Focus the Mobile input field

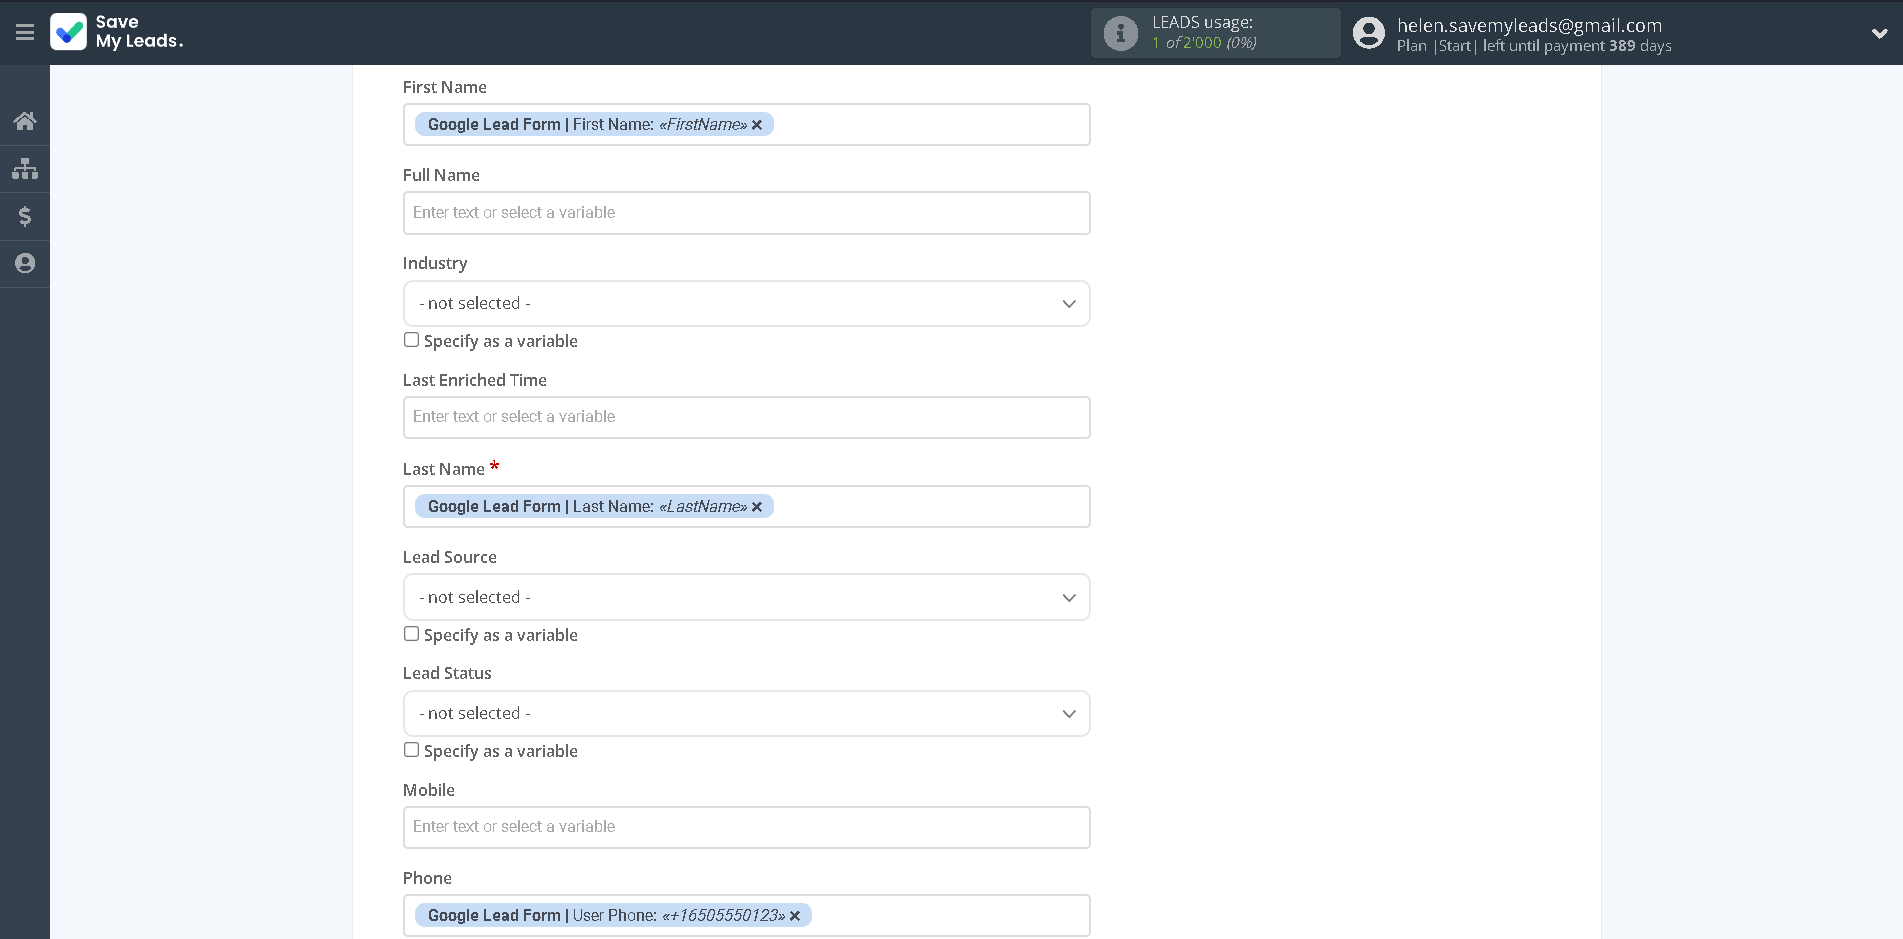746,827
